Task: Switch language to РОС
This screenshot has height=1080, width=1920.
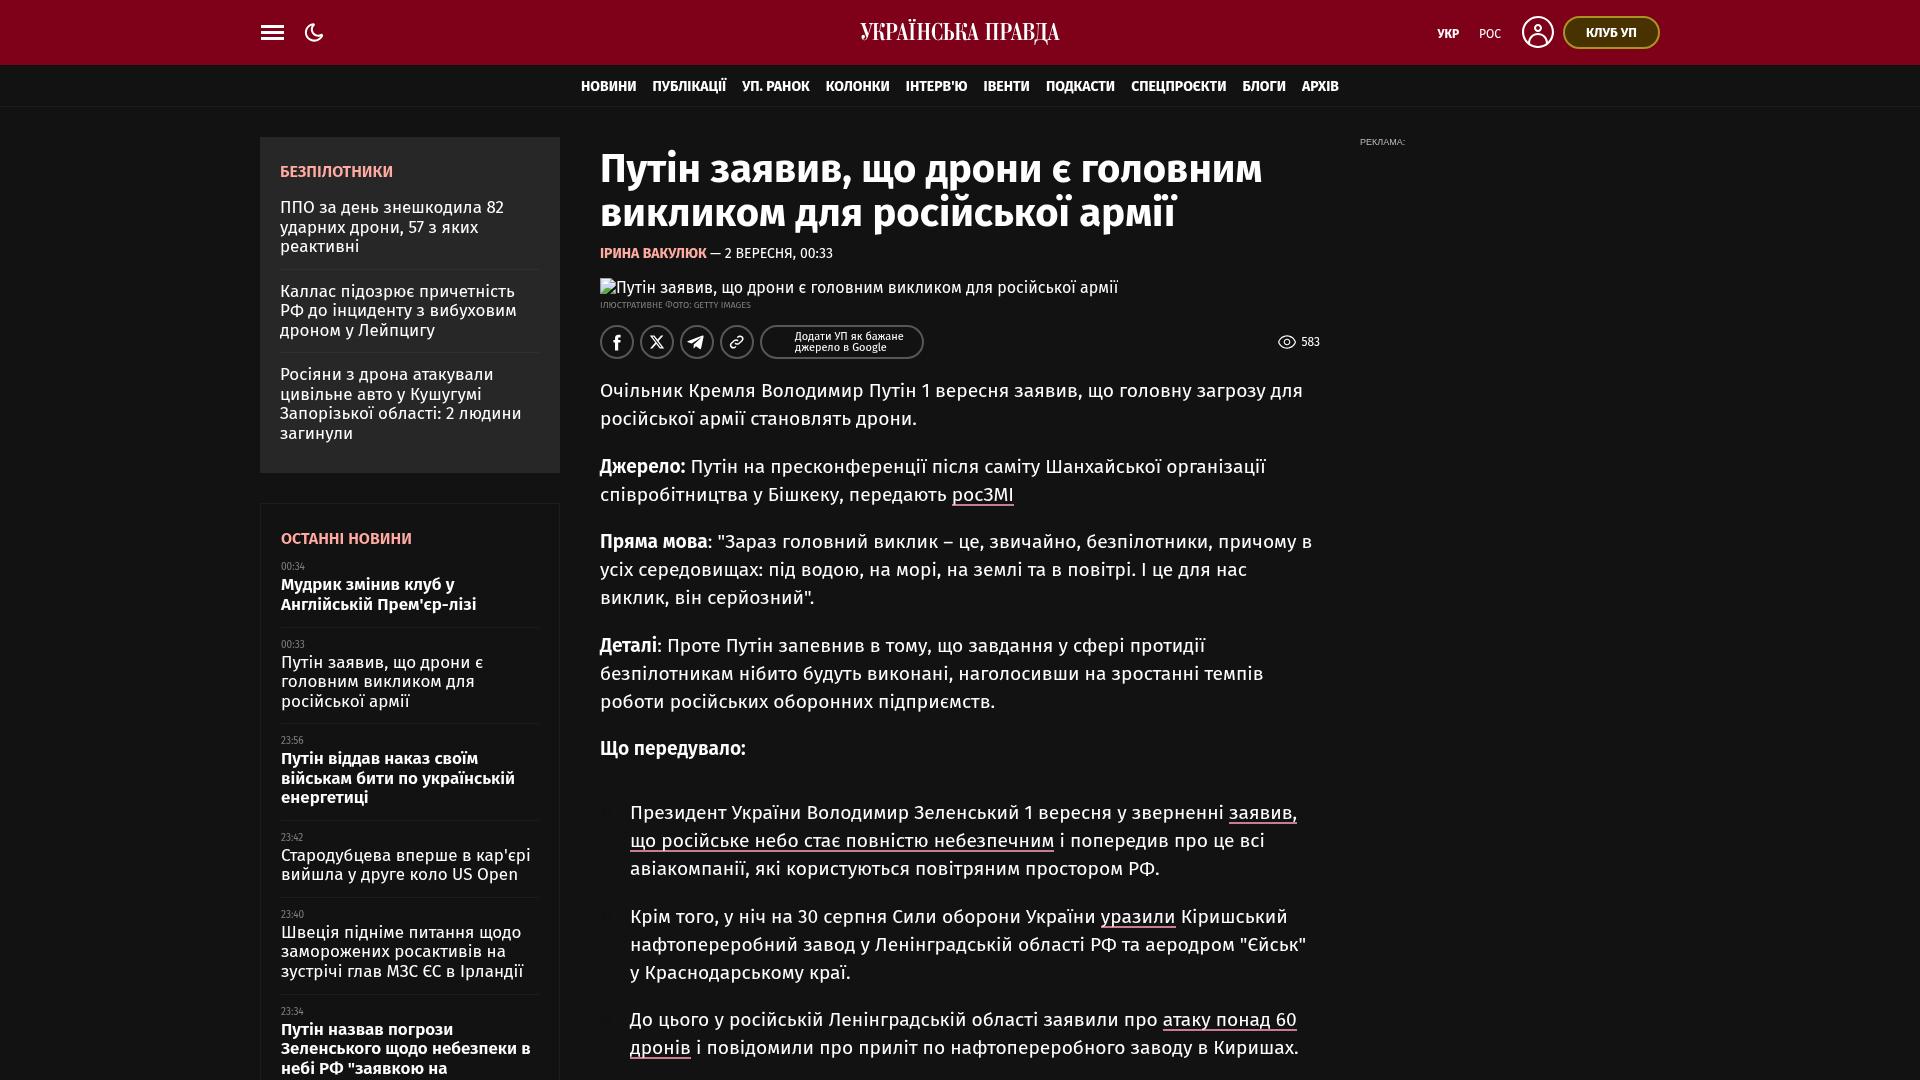Action: tap(1490, 34)
